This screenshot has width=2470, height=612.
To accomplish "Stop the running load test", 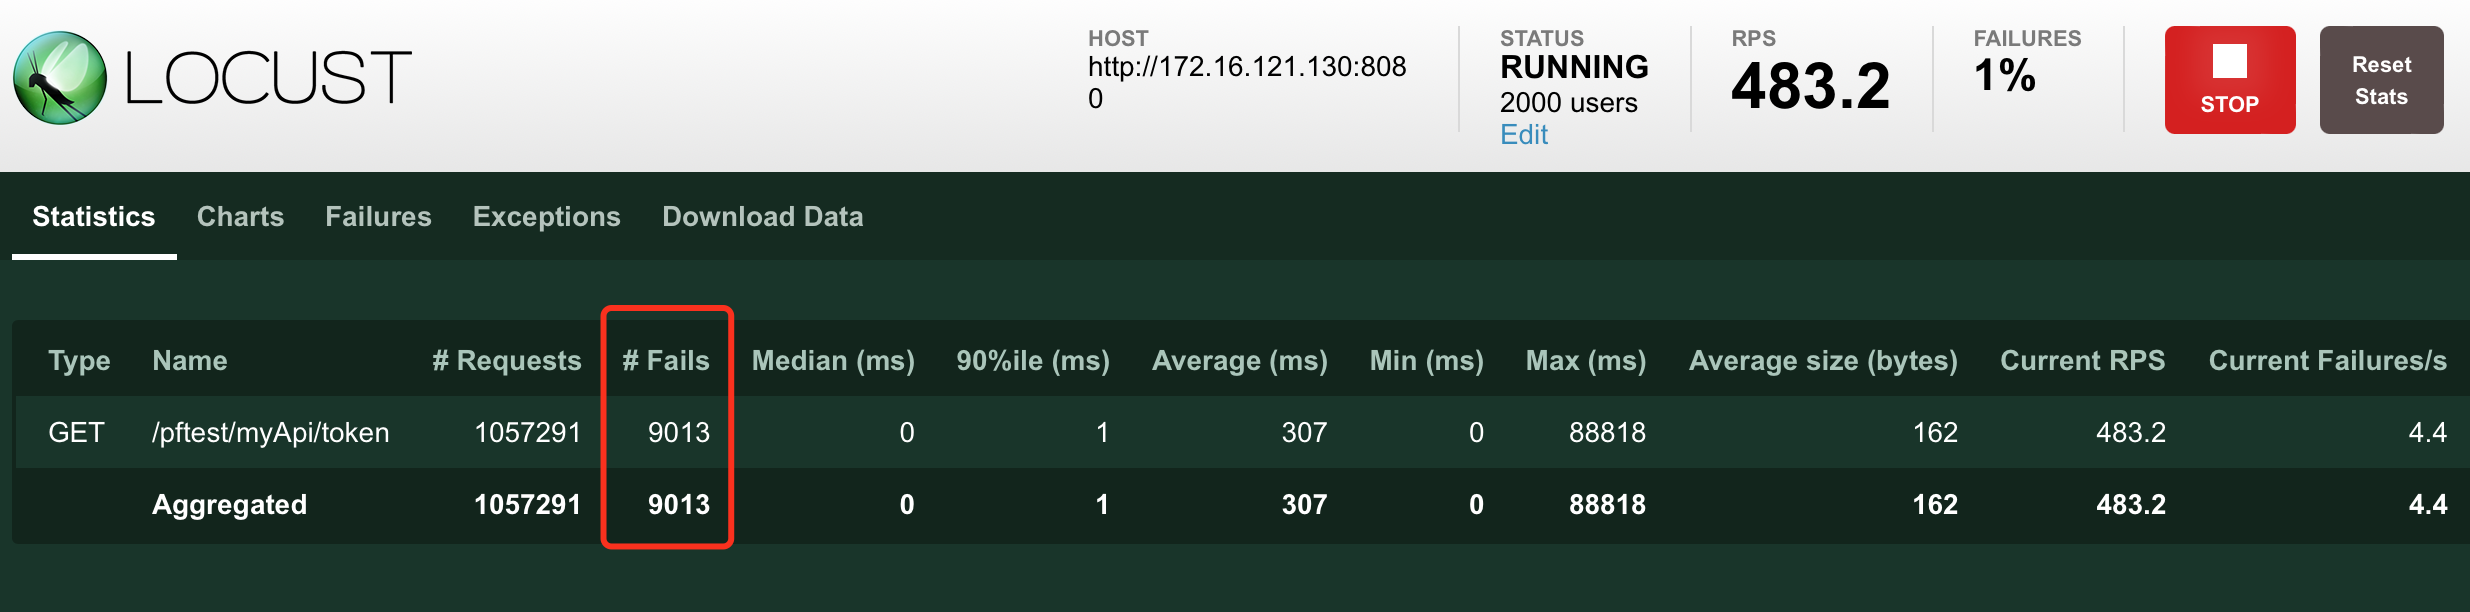I will tap(2230, 80).
